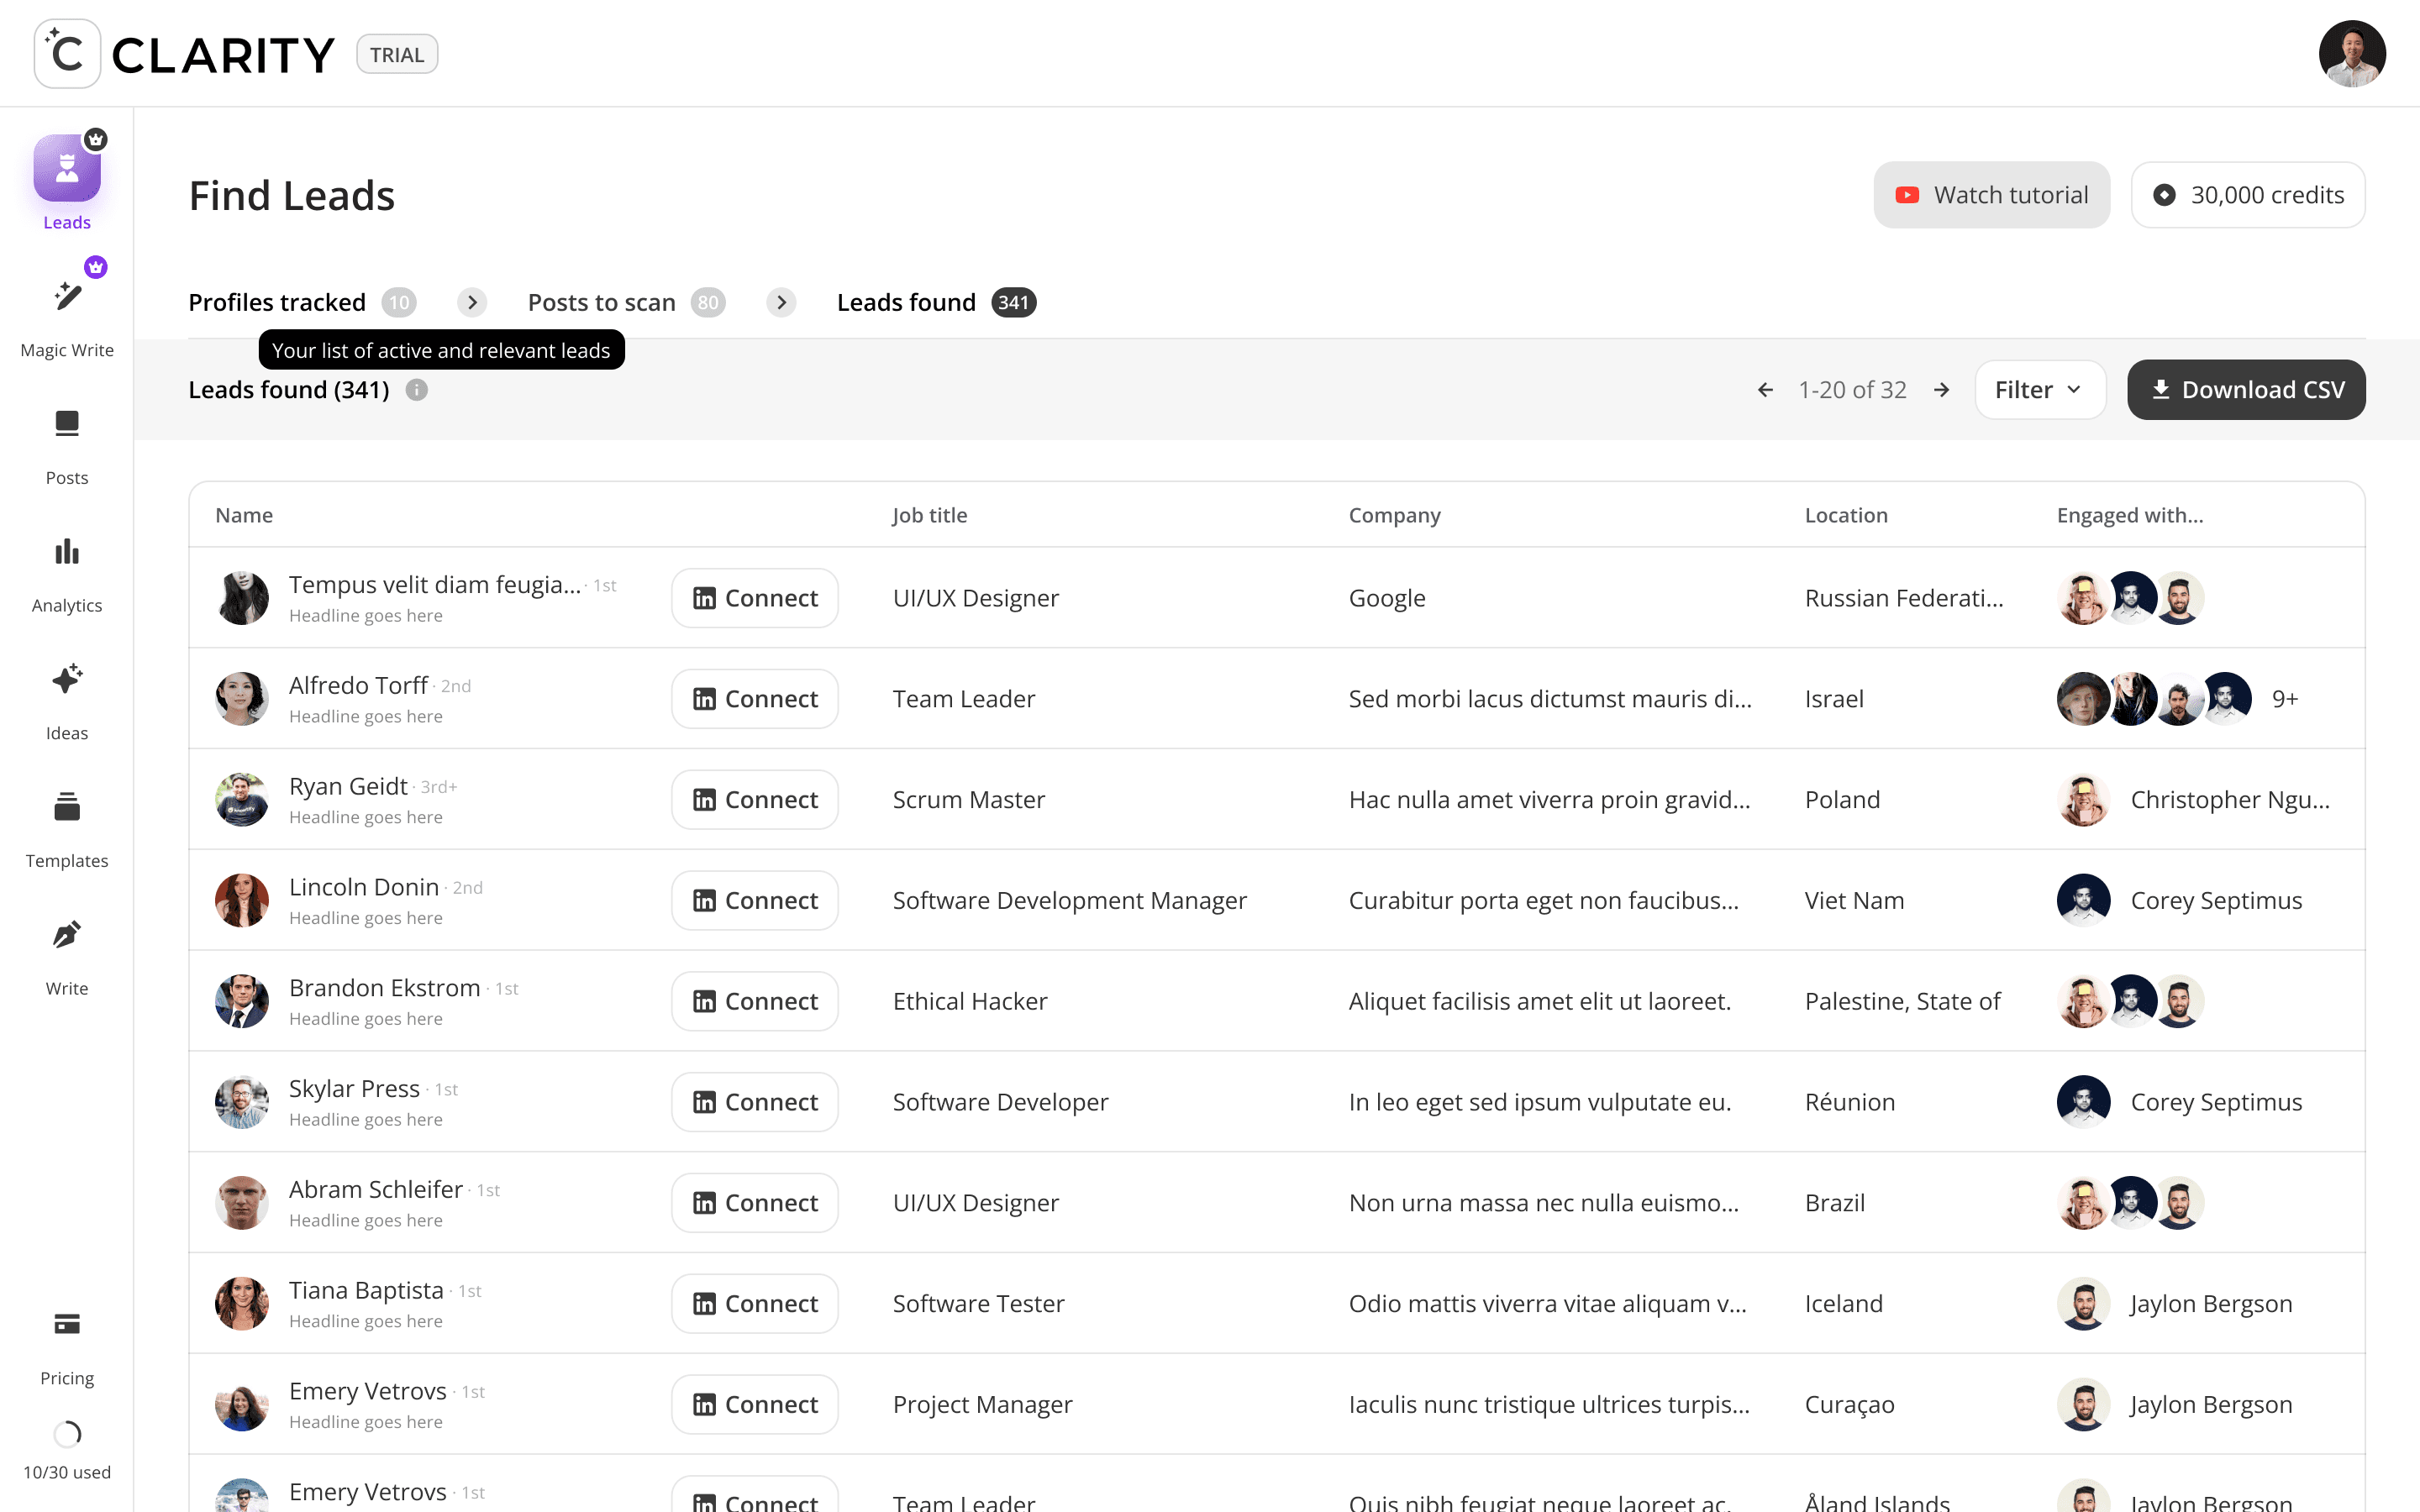This screenshot has width=2420, height=1512.
Task: Click chevron after Profiles tracked
Action: [472, 302]
